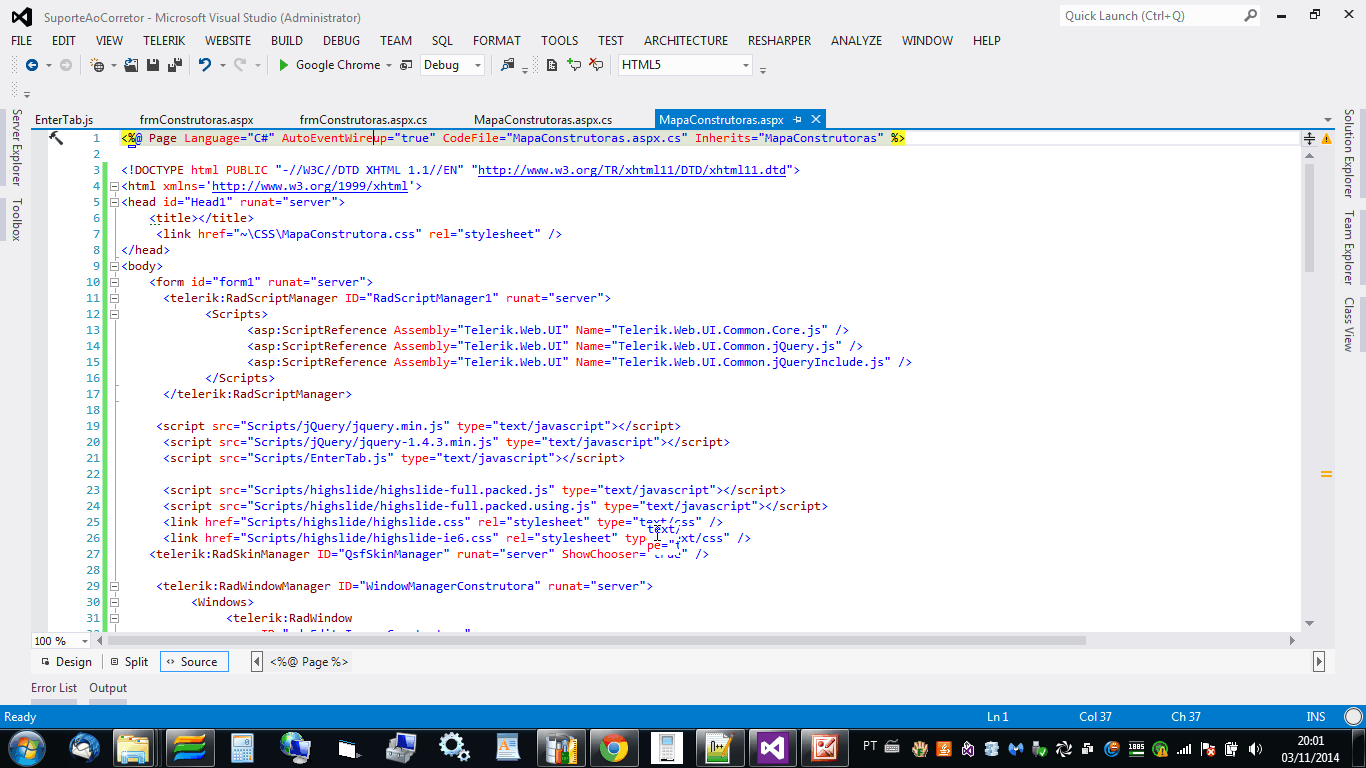Viewport: 1366px width, 768px height.
Task: Open the Debug configuration dropdown
Action: coord(453,65)
